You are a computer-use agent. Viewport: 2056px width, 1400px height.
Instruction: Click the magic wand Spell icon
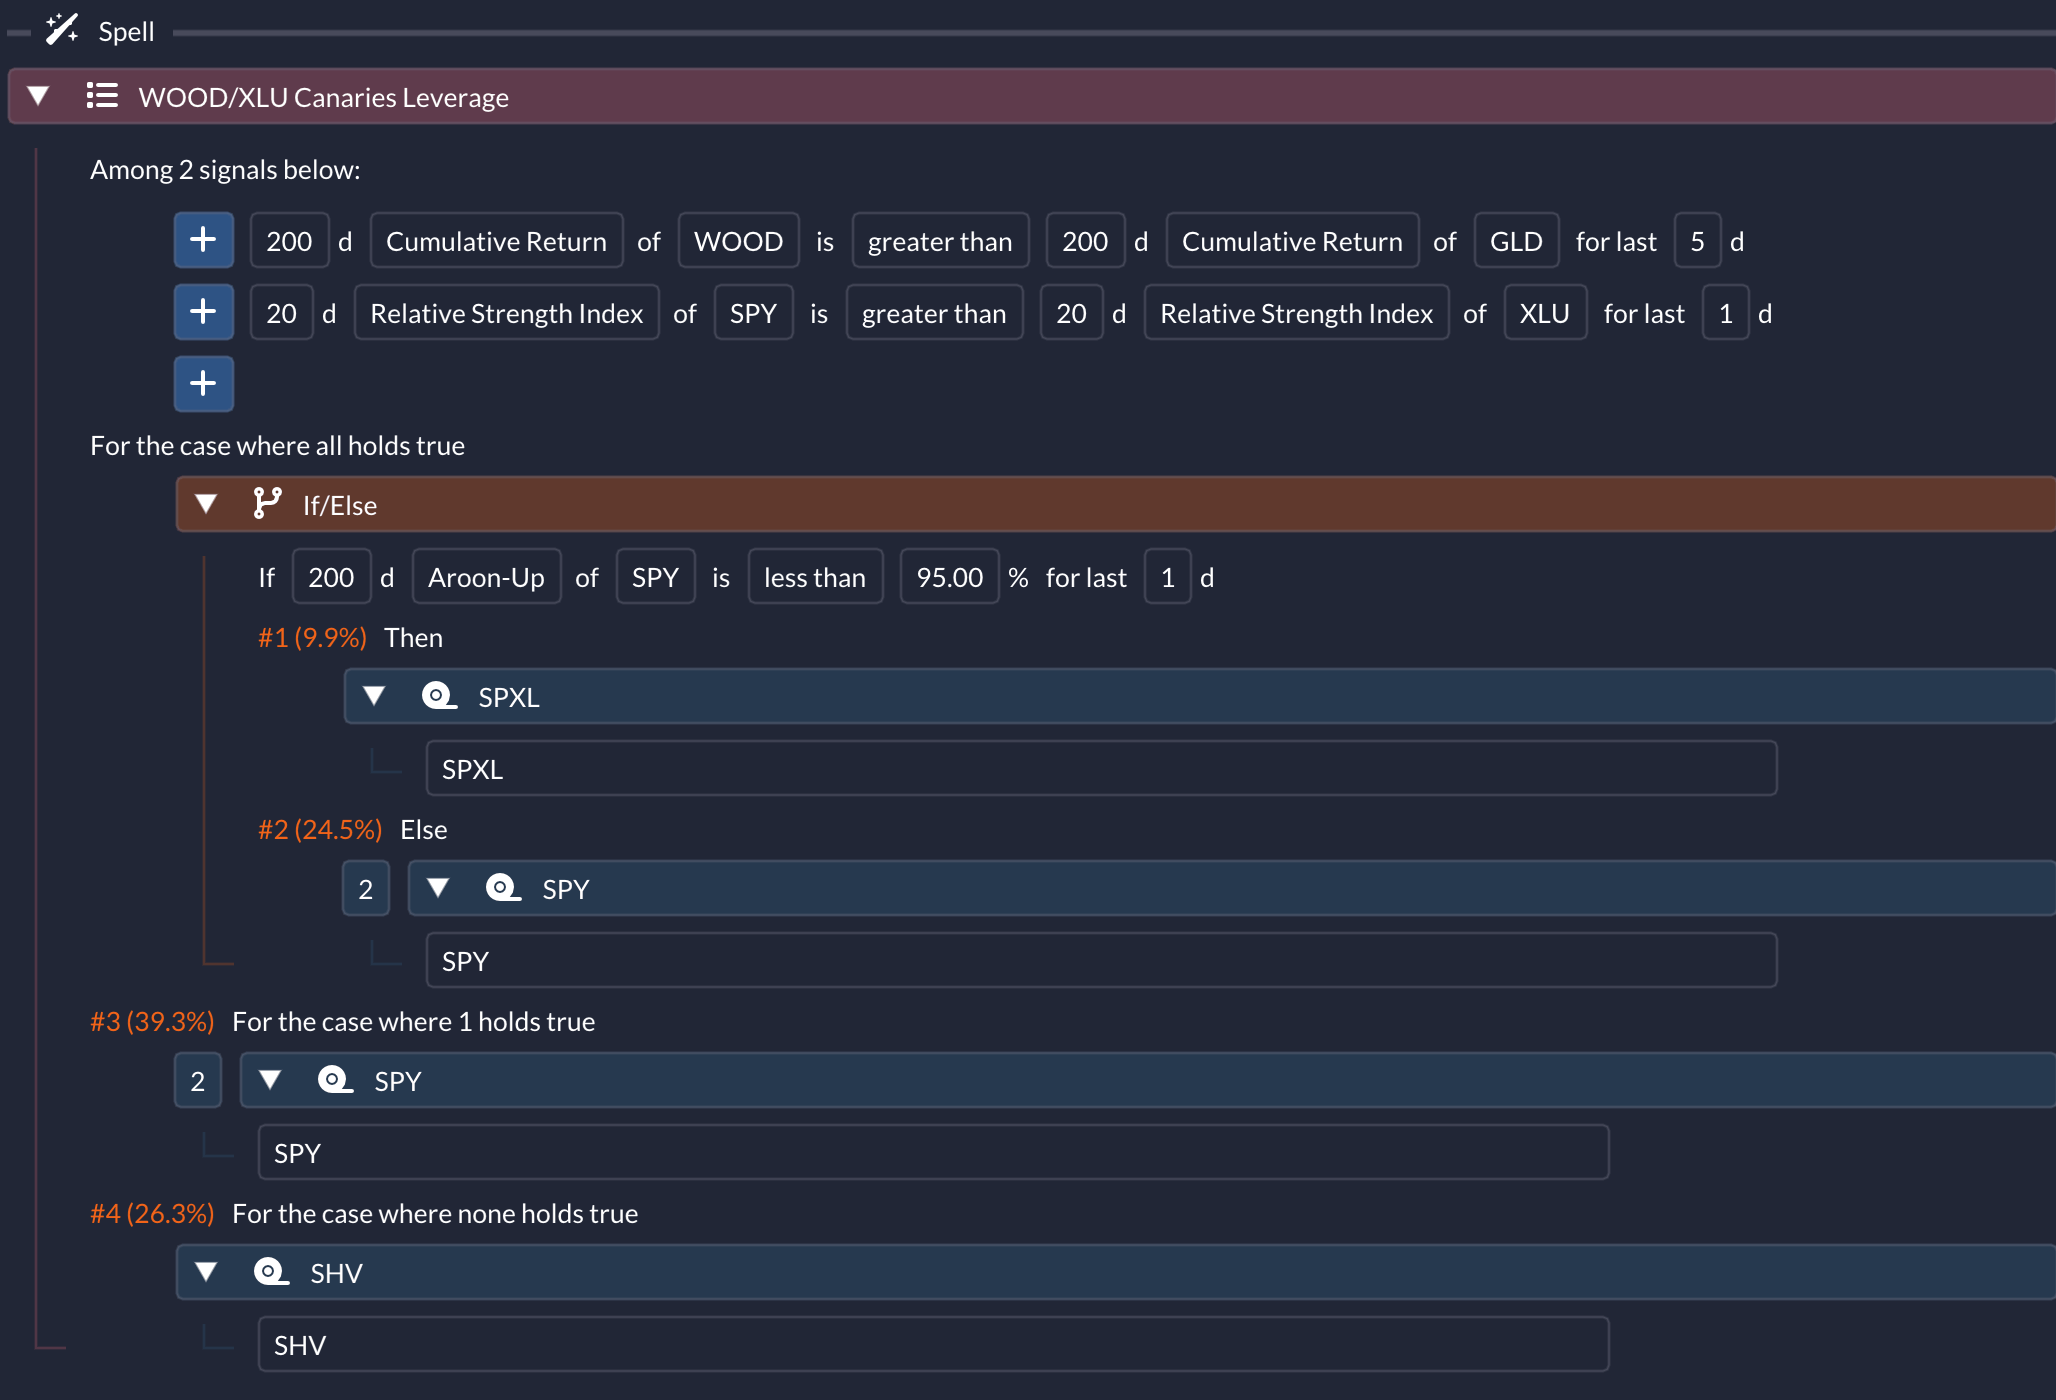tap(61, 30)
